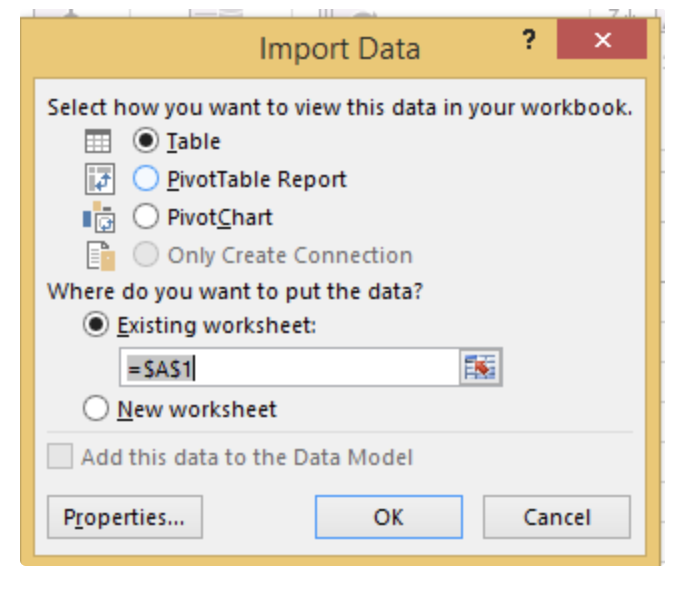
Task: Choose the Existing worksheet radio option
Action: pyautogui.click(x=97, y=326)
